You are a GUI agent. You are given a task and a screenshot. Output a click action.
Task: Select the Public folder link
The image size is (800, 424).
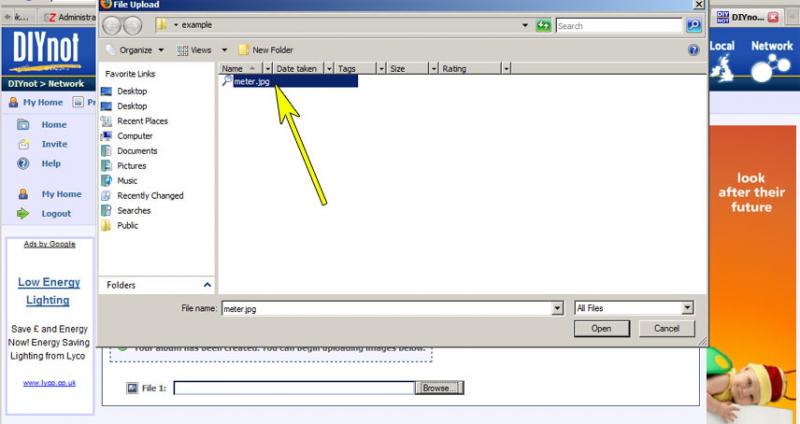128,226
